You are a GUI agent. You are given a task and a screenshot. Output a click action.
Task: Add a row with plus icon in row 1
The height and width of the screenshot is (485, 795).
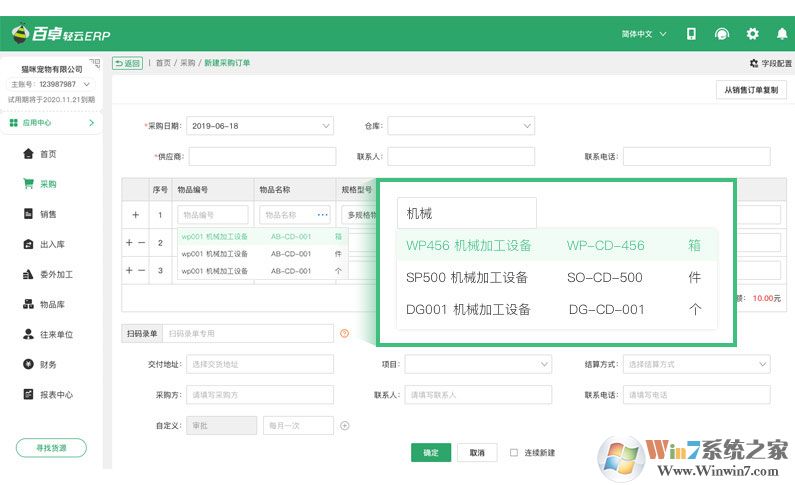tap(135, 215)
